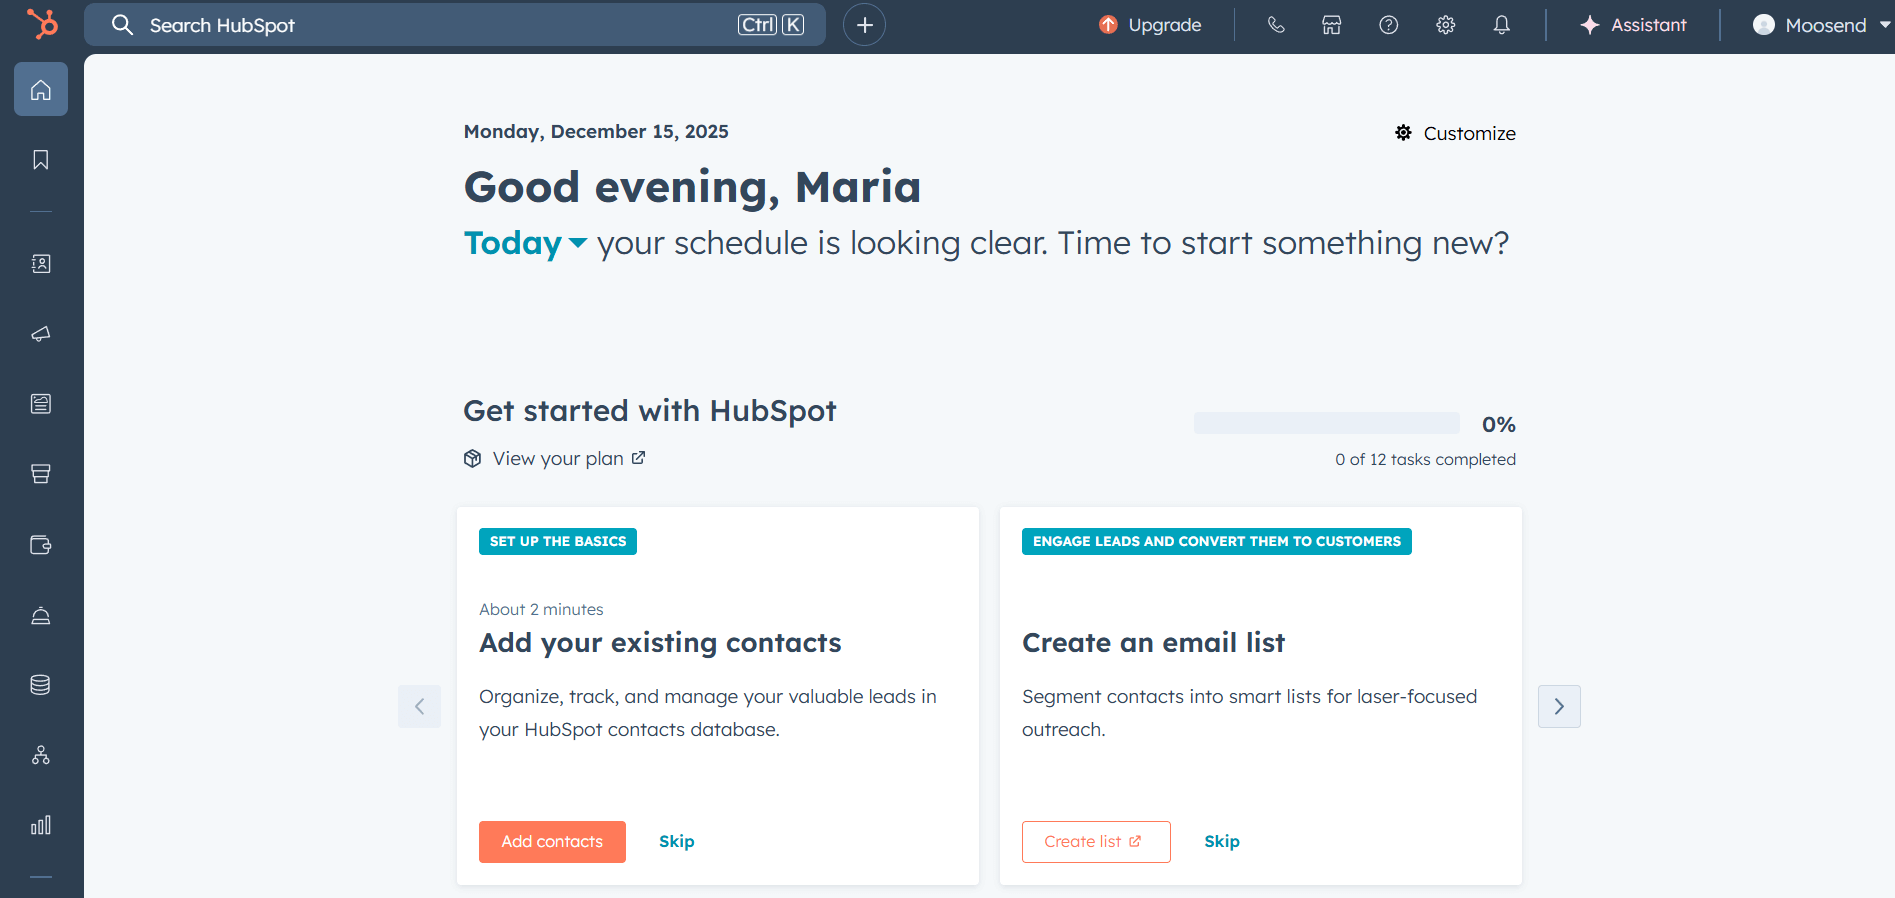The height and width of the screenshot is (898, 1895).
Task: Click the plus quick-create button
Action: point(865,25)
